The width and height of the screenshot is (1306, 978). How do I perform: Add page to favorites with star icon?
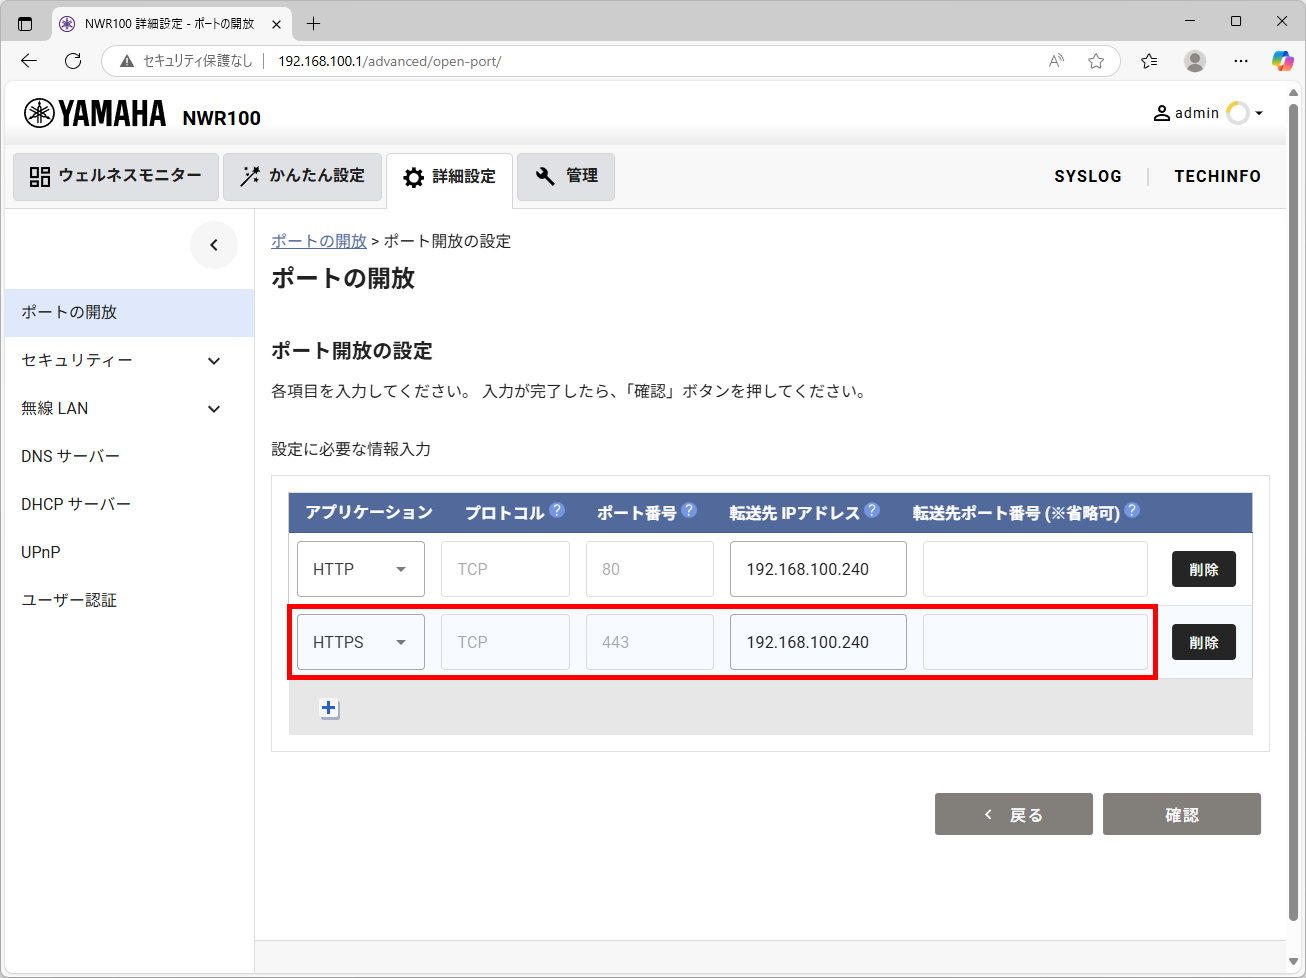click(x=1096, y=61)
